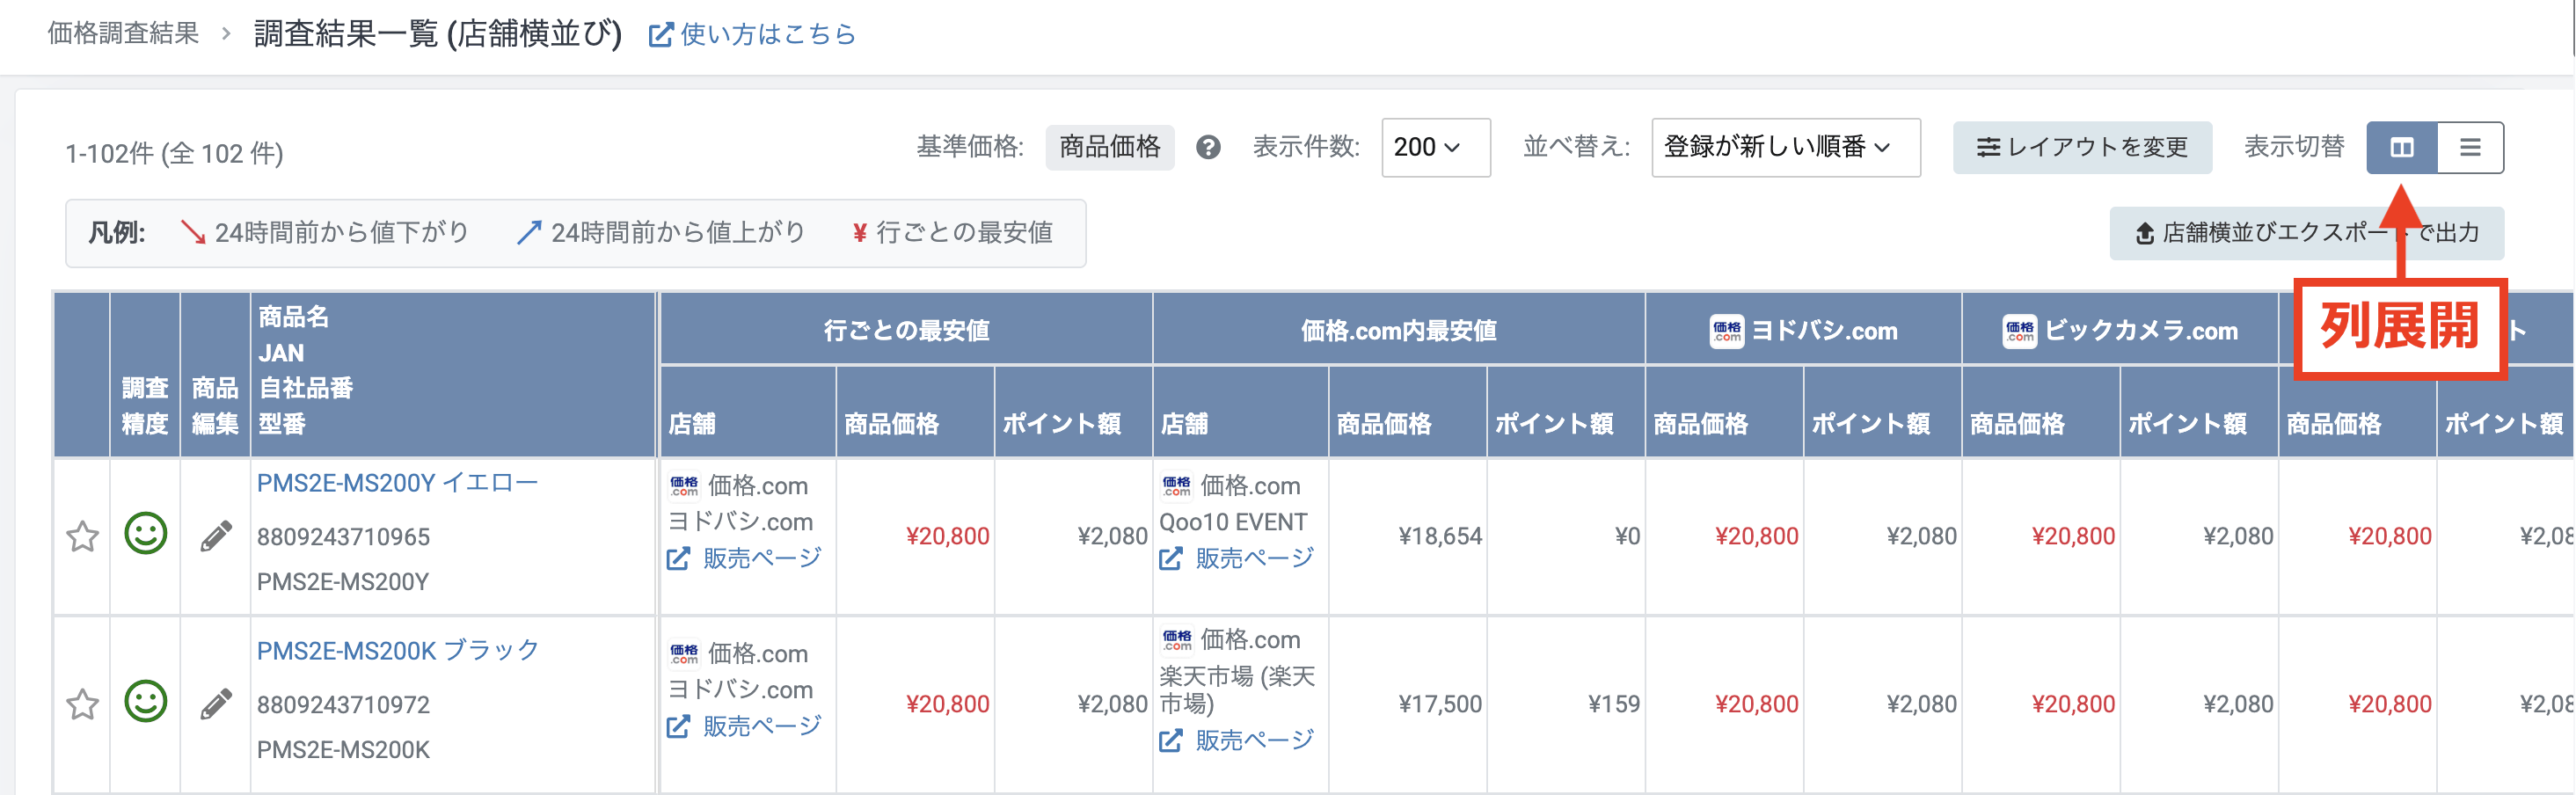Screen dimensions: 2576x795
Task: Click model number PMS2E-MS200Y text
Action: click(343, 582)
